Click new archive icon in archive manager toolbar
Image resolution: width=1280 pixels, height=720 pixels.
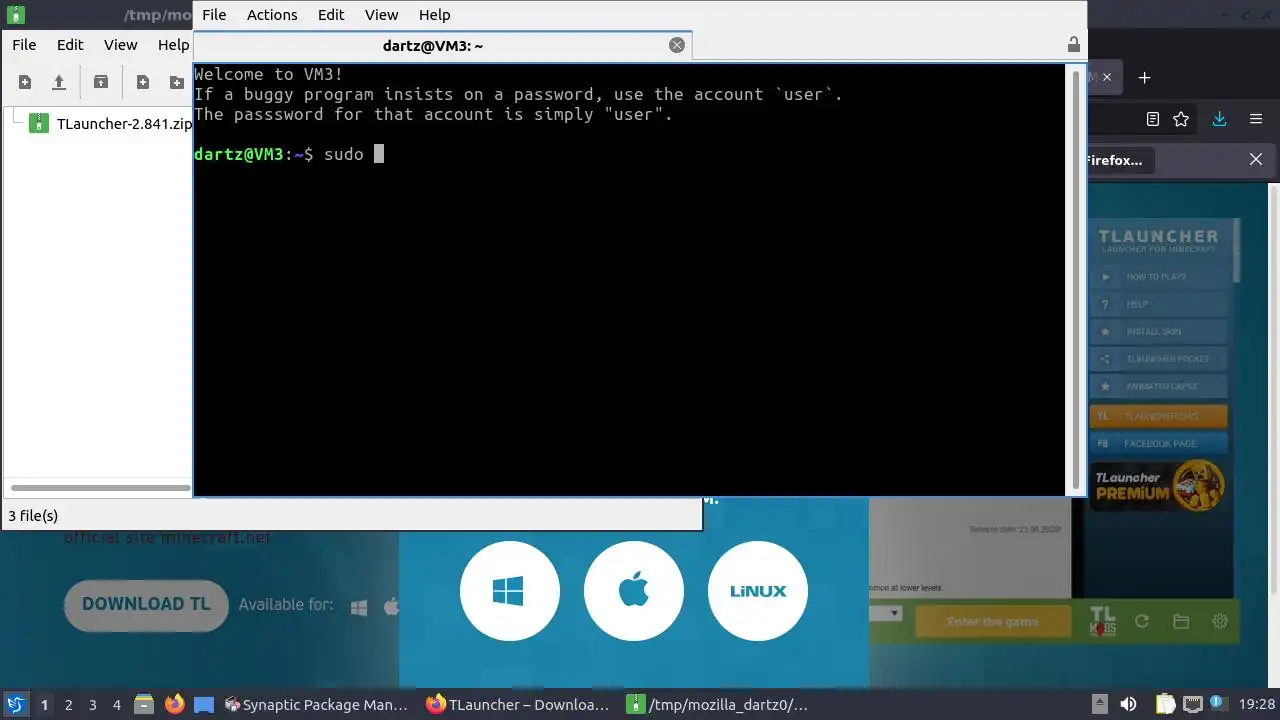(25, 82)
